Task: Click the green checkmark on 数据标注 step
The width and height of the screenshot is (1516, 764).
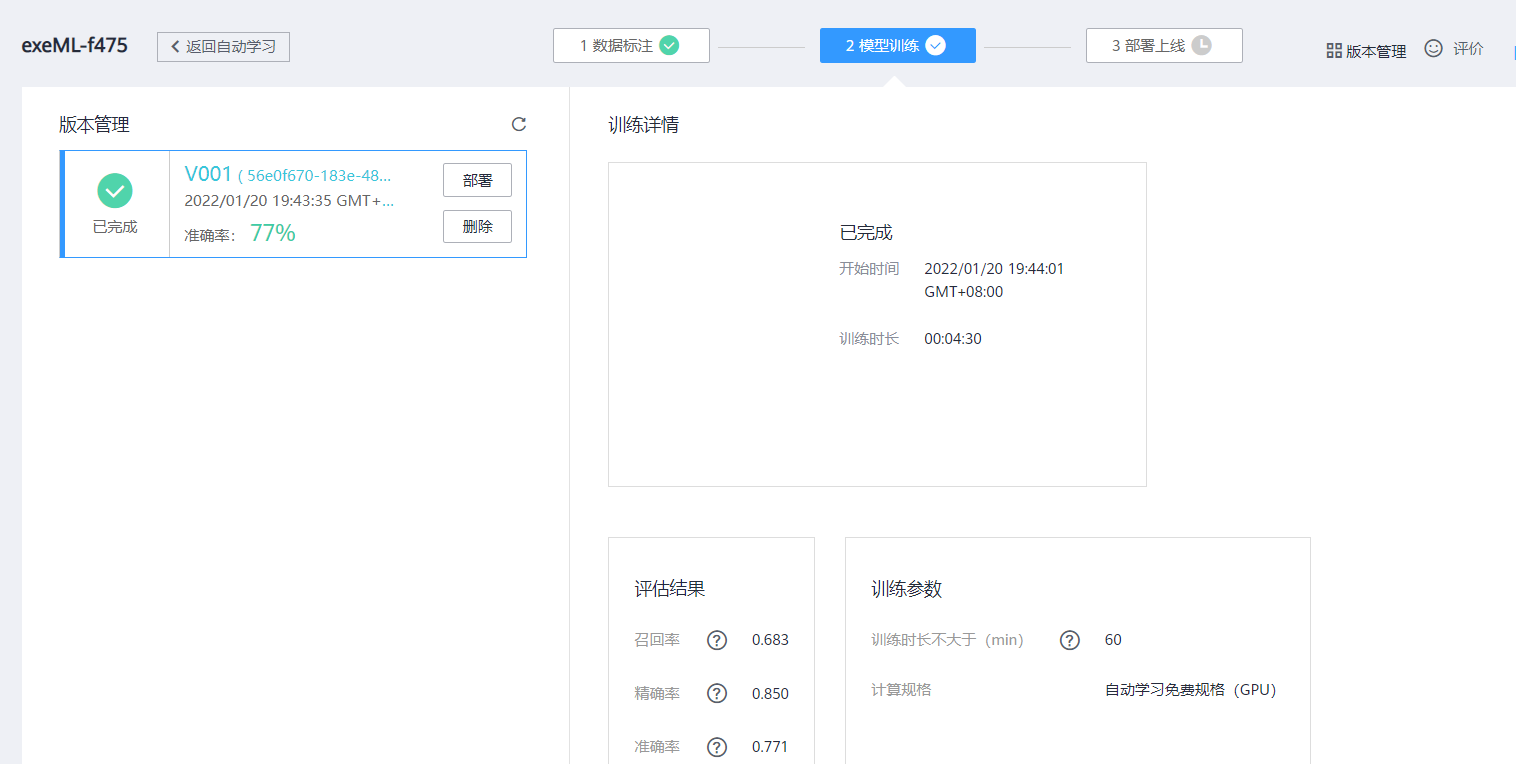Action: click(671, 44)
